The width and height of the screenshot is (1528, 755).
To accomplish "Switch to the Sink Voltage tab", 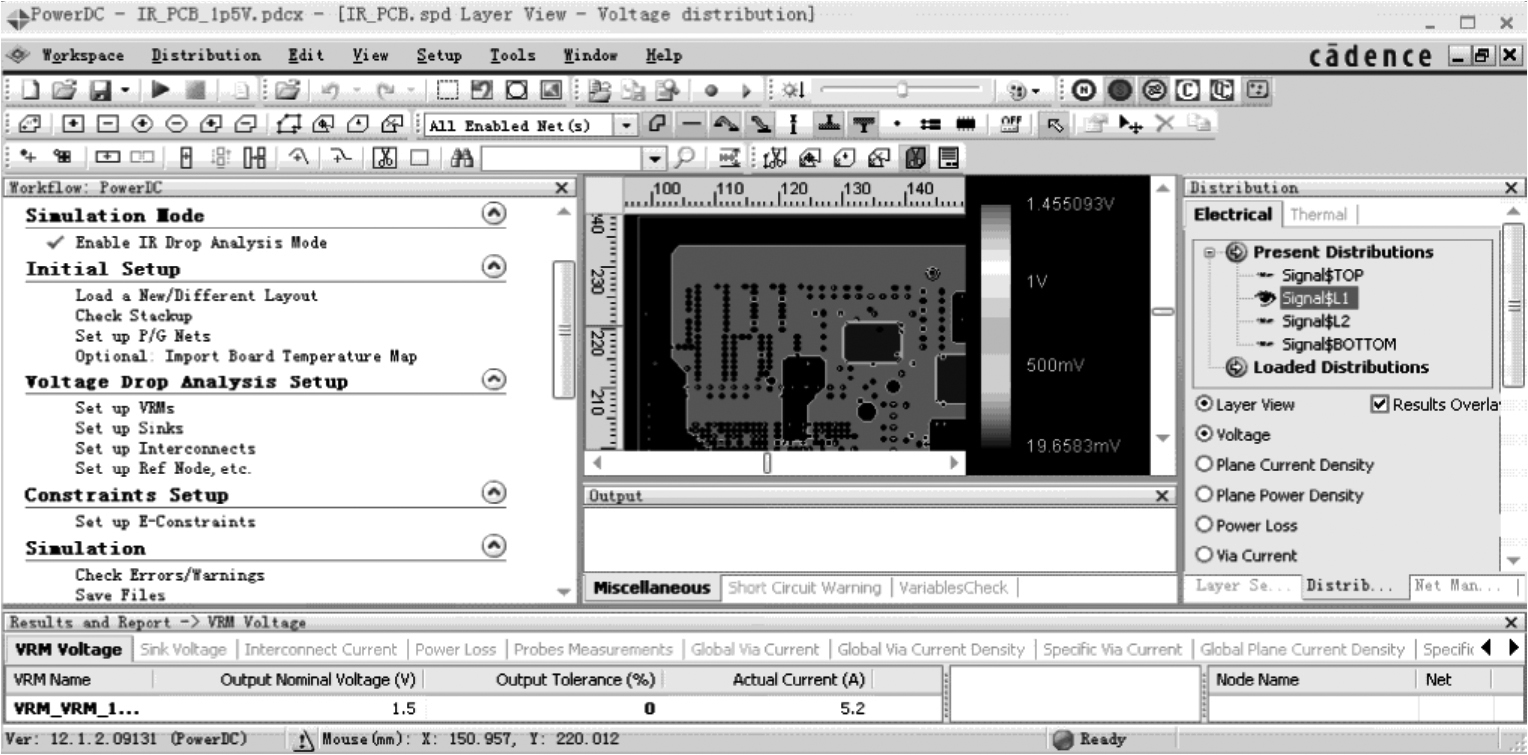I will point(184,650).
